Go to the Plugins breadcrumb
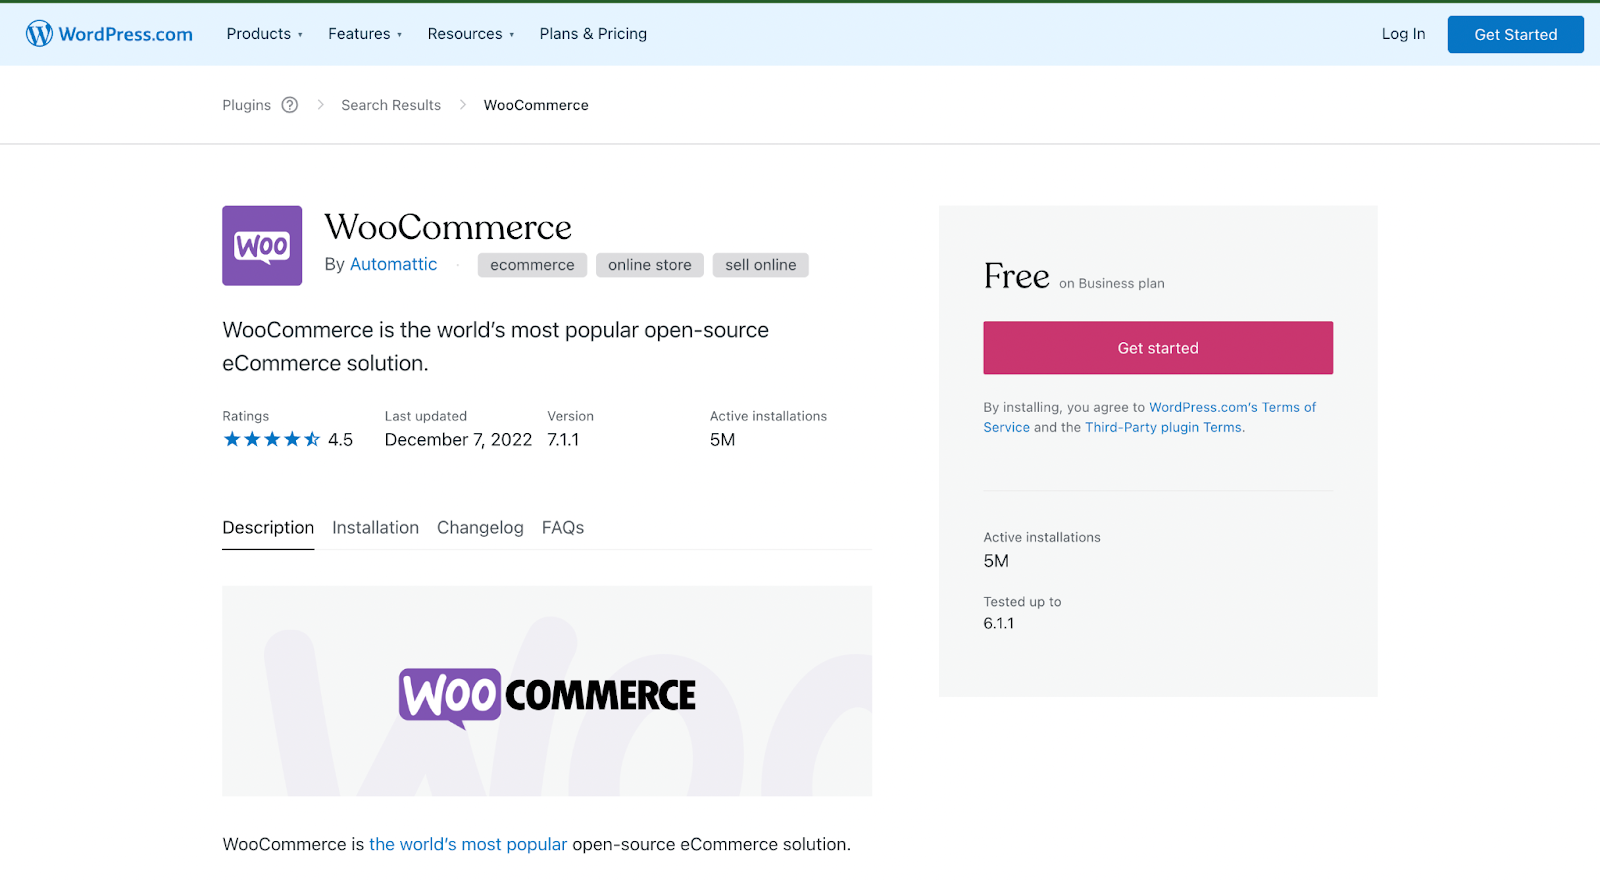 [x=246, y=105]
